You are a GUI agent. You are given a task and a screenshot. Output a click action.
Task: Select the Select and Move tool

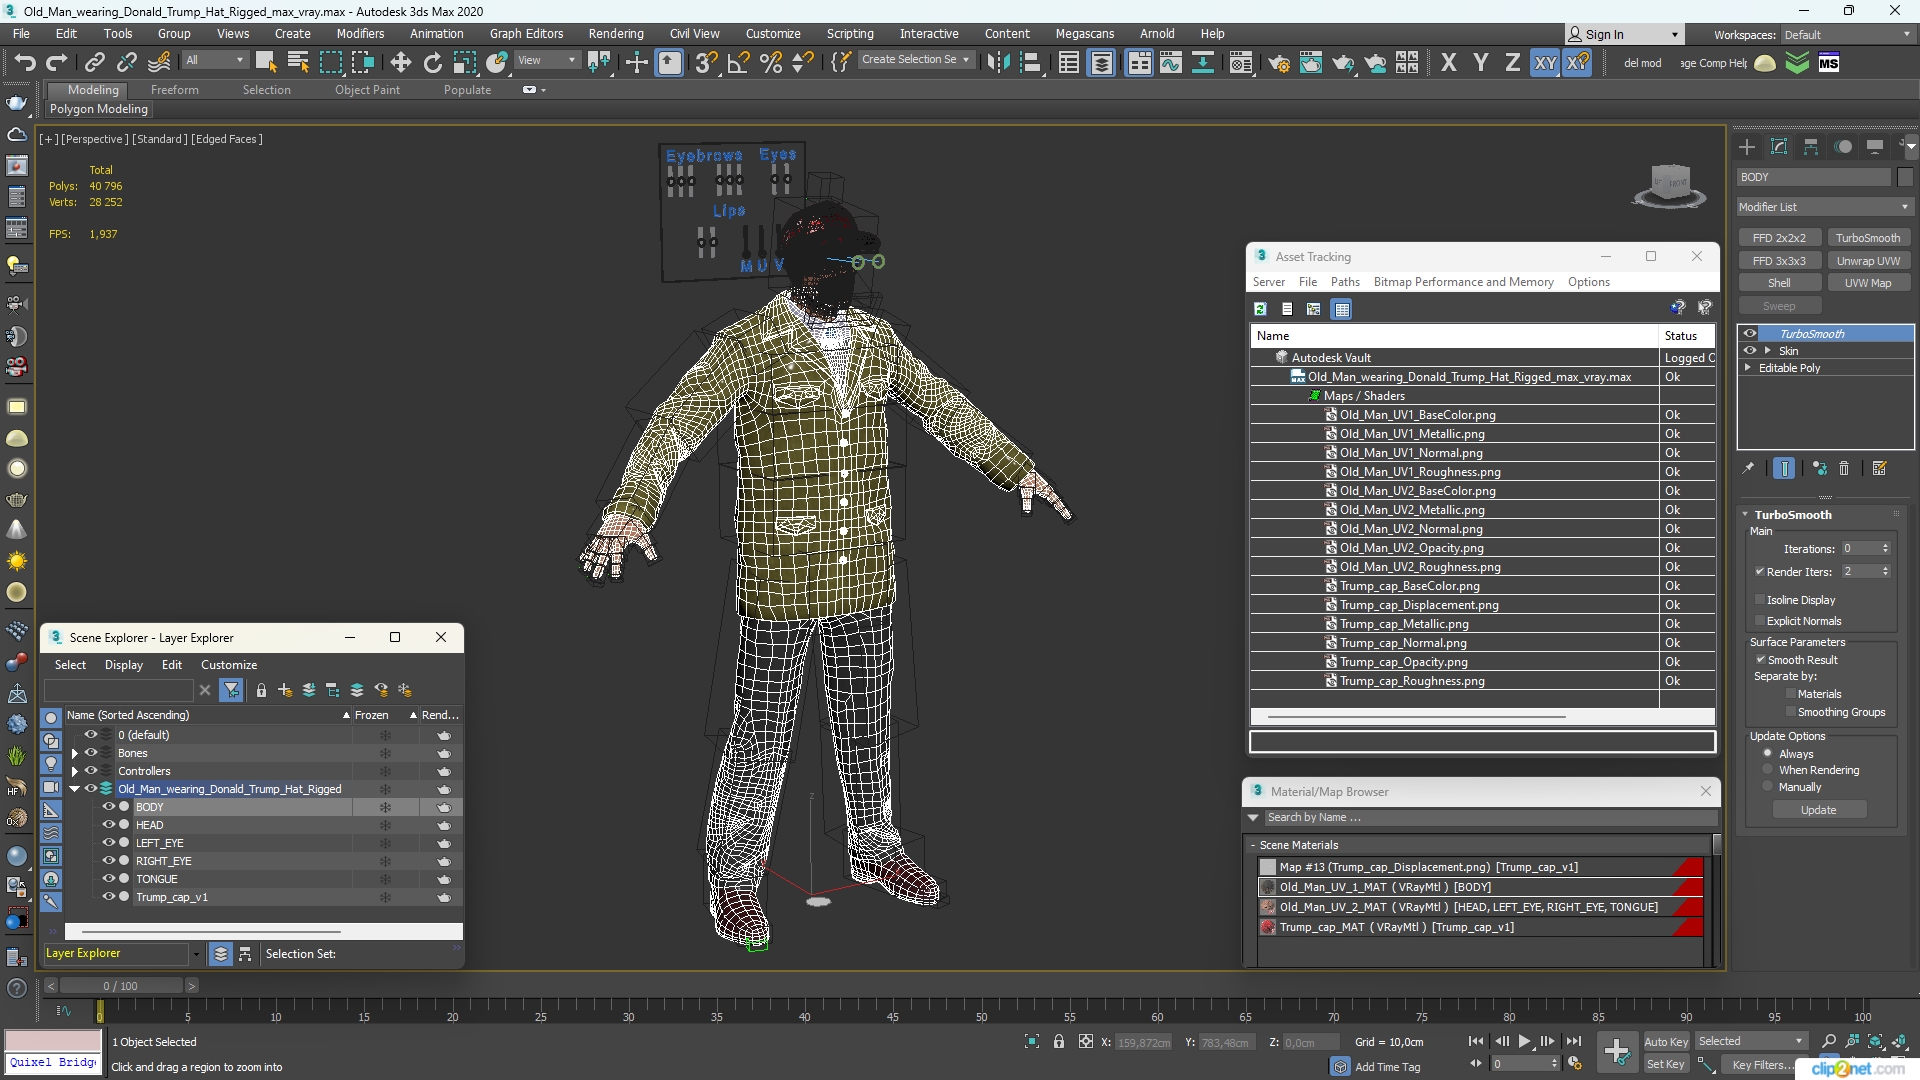400,62
